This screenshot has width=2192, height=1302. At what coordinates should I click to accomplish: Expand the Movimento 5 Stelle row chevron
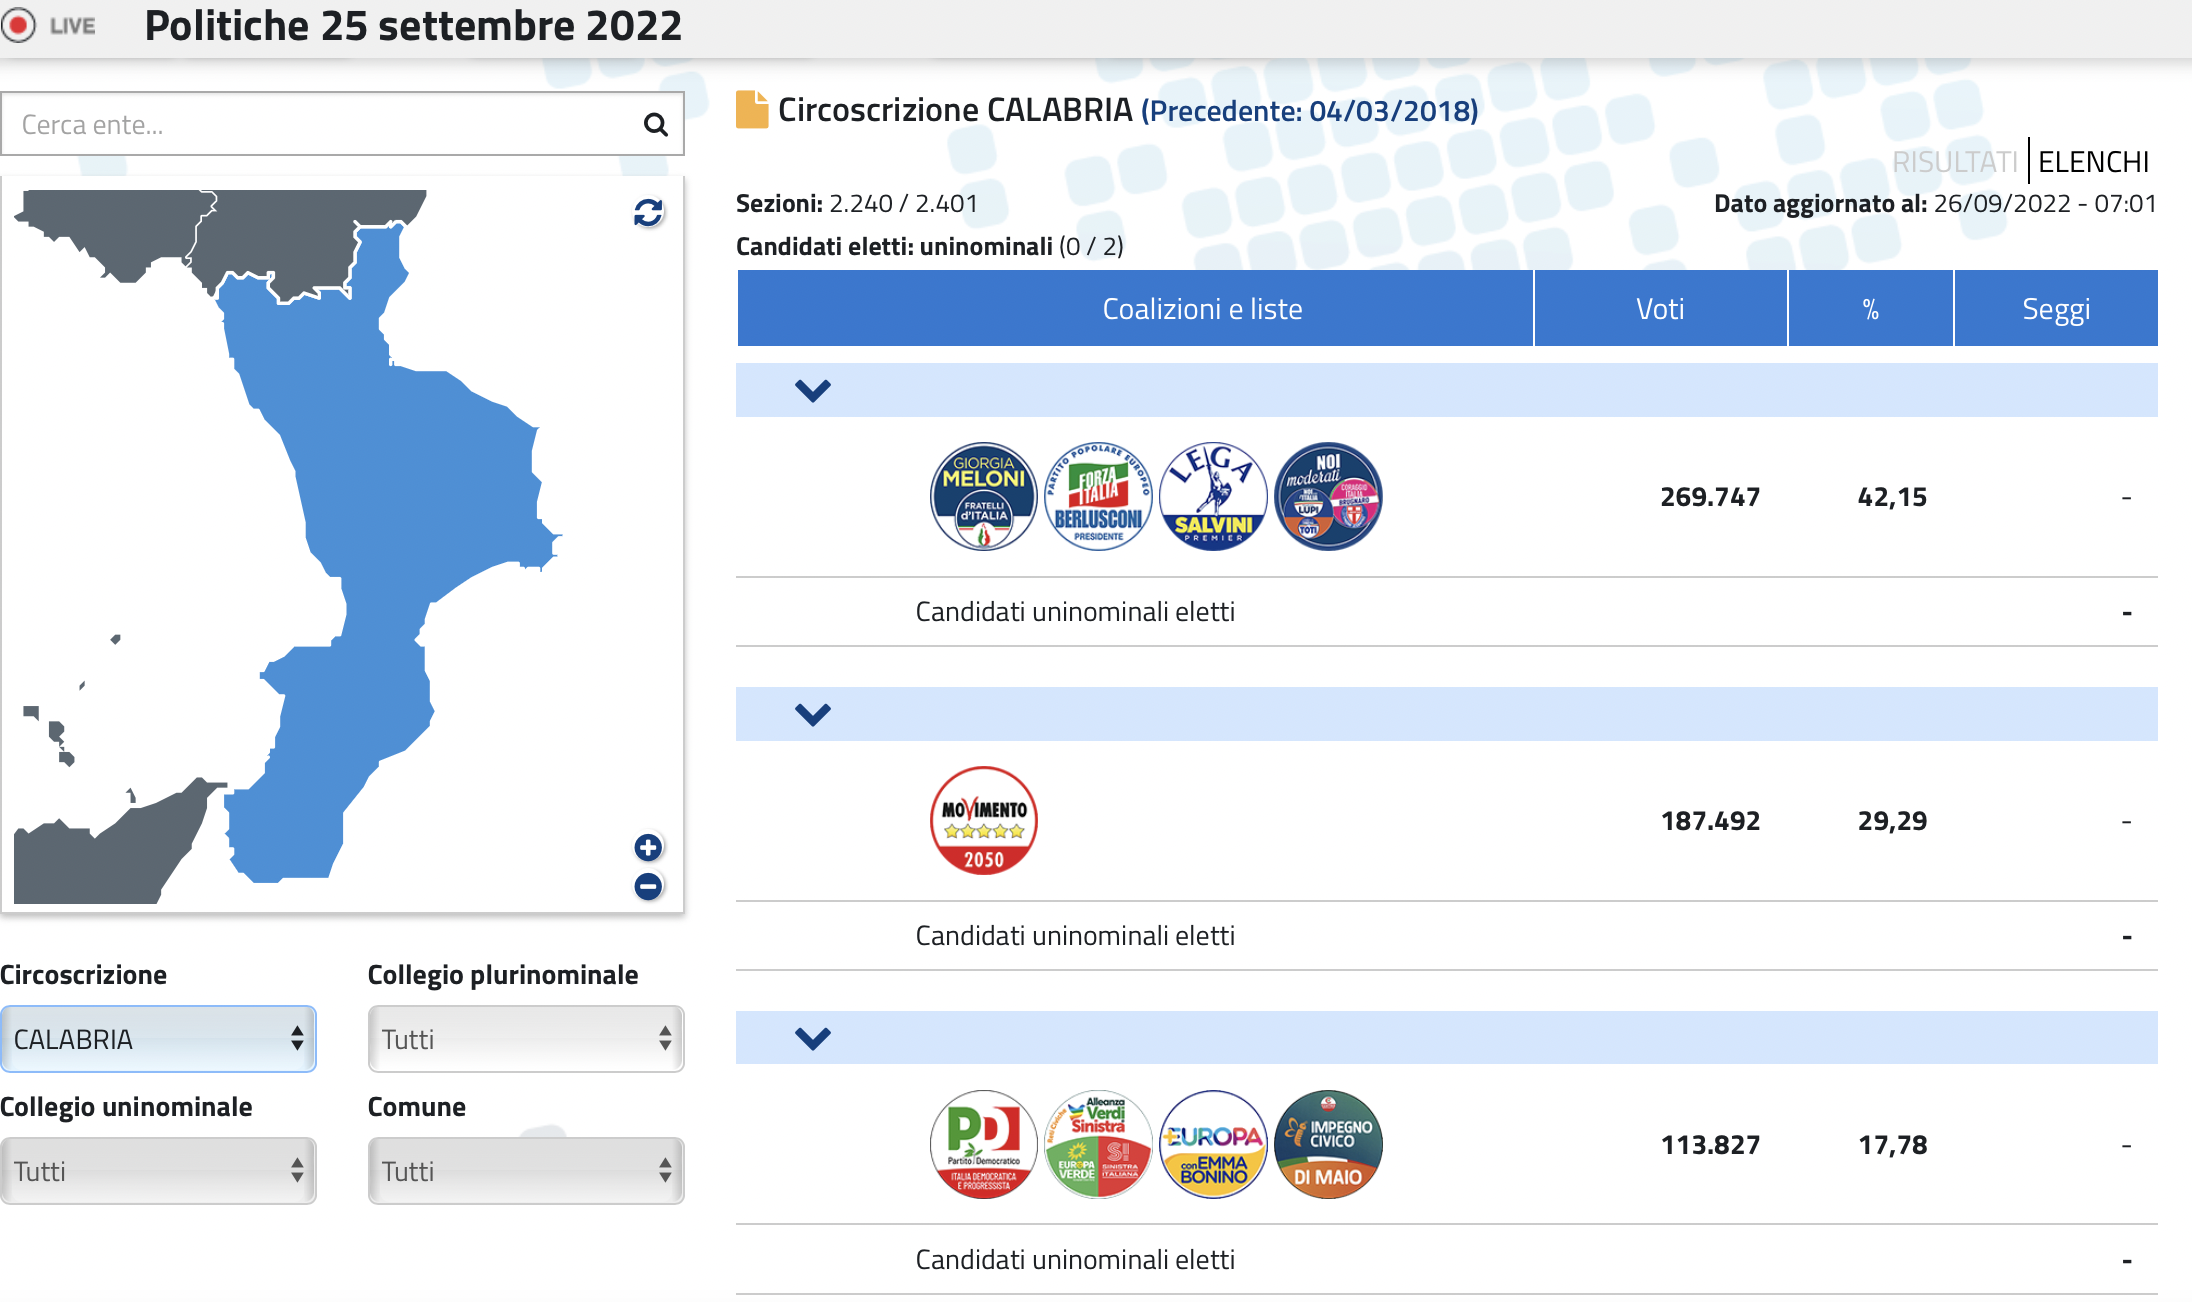point(813,714)
